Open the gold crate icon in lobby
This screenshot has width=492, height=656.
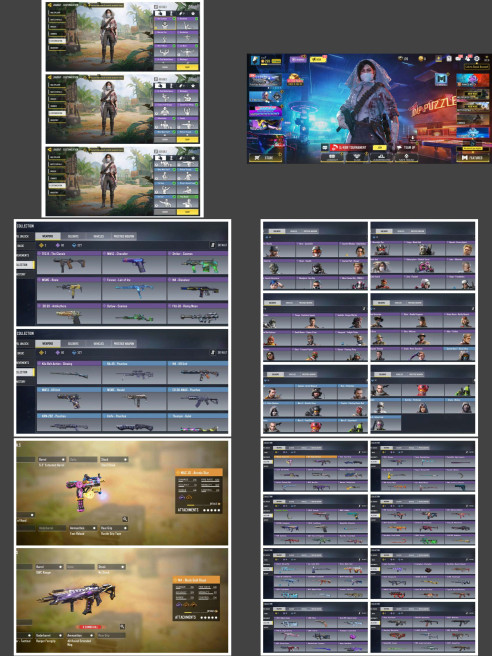(295, 79)
